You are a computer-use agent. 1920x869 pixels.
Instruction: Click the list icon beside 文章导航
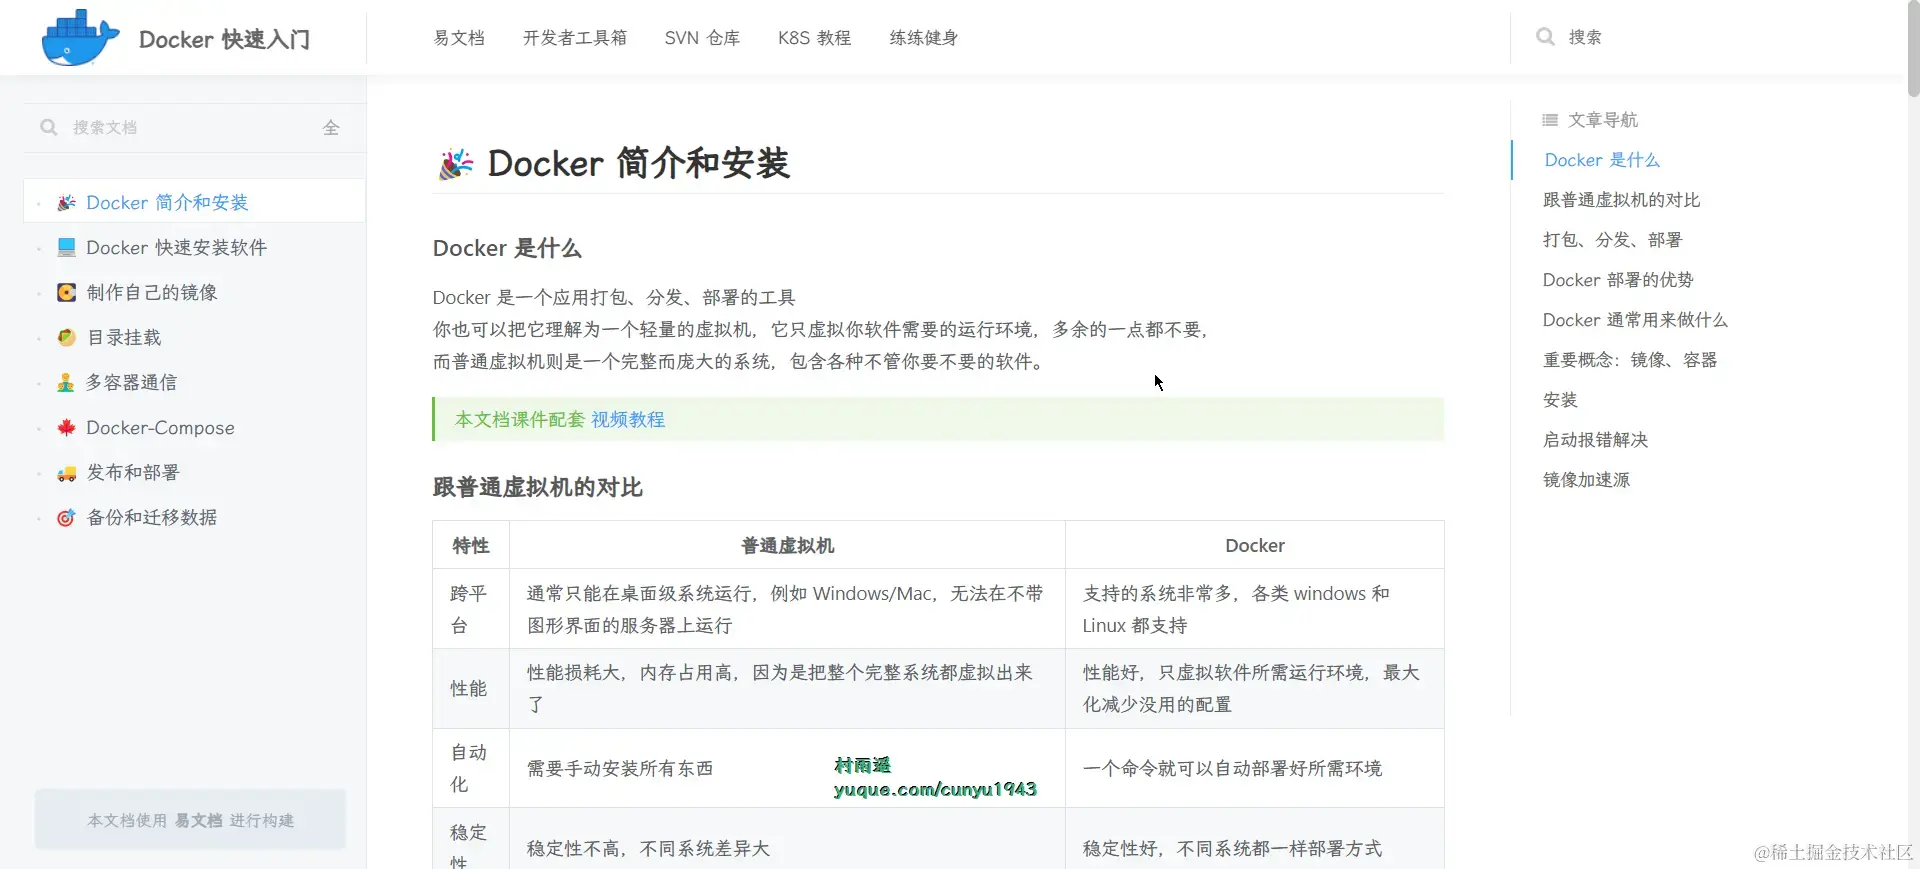tap(1550, 120)
